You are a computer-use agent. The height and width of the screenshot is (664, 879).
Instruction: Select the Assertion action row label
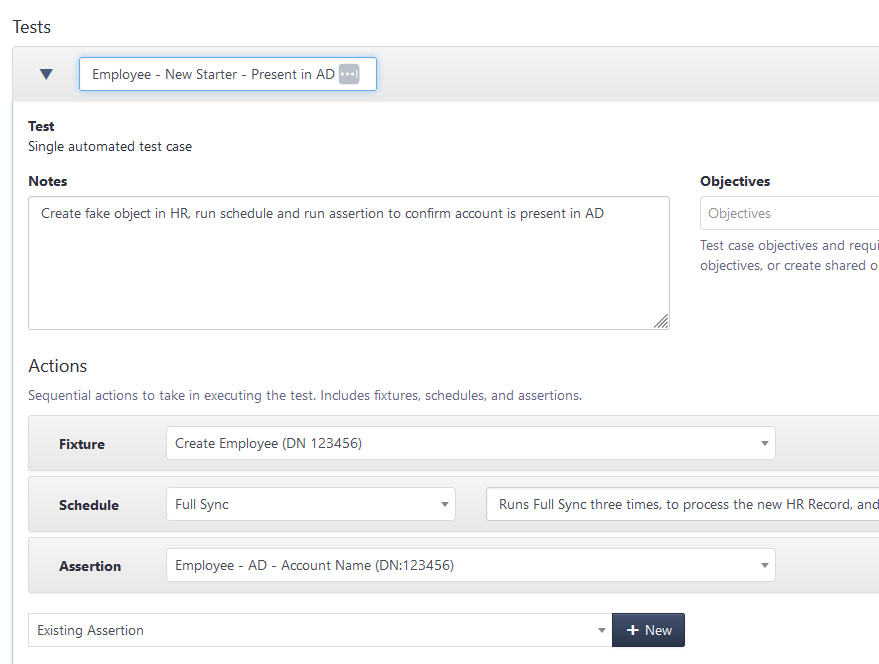(x=90, y=566)
